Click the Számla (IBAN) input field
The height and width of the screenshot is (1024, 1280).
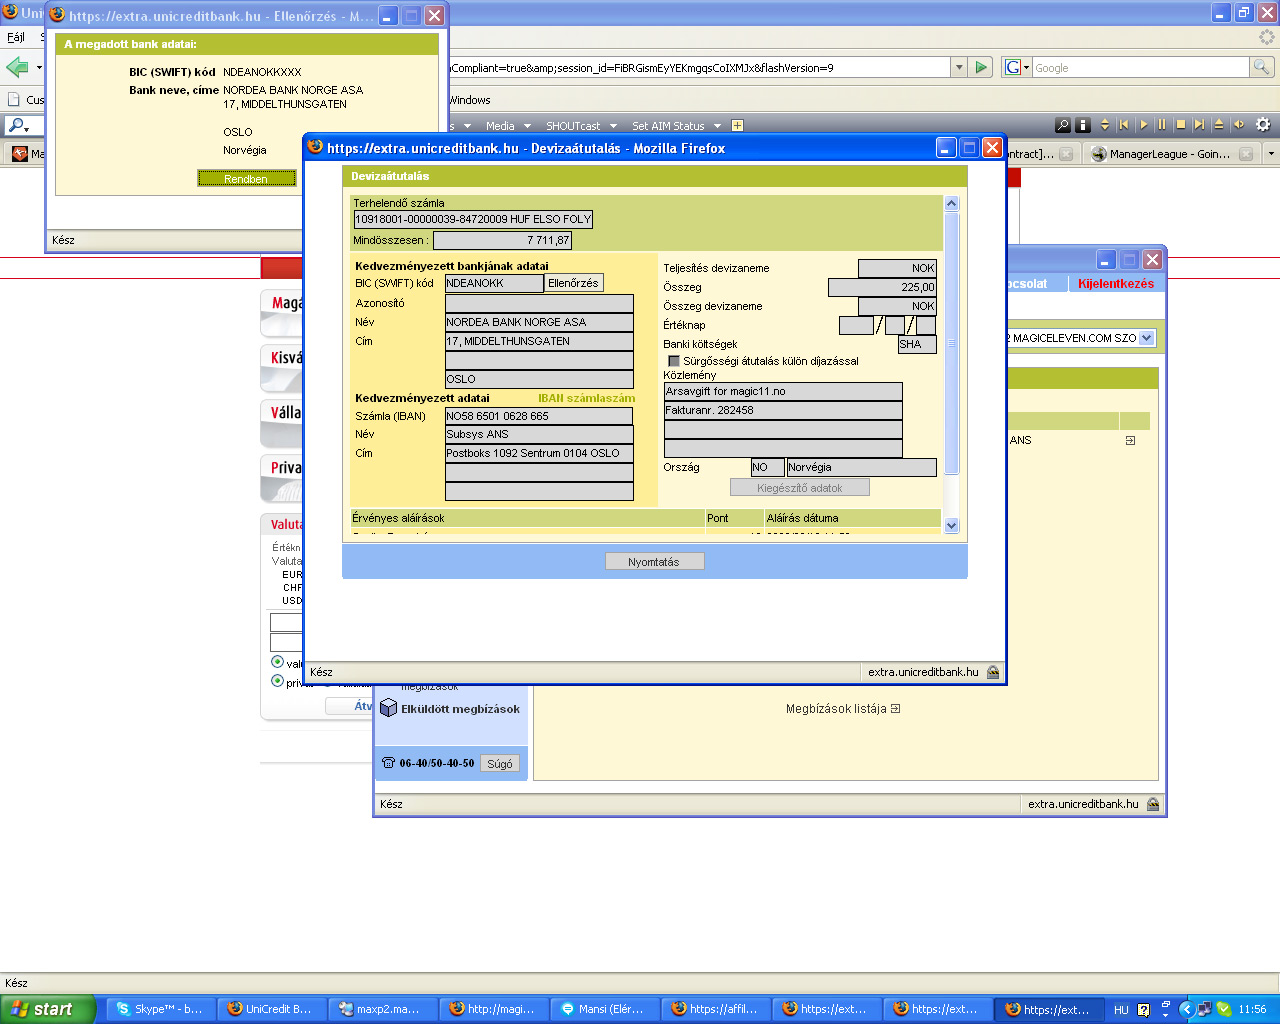539,416
